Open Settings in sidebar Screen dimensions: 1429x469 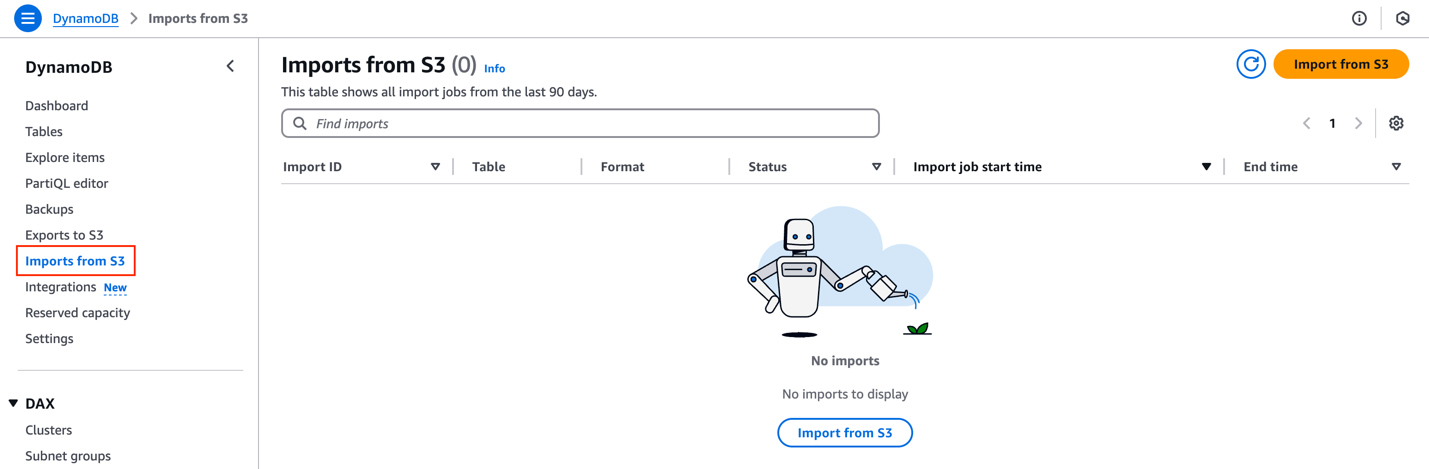click(x=49, y=339)
